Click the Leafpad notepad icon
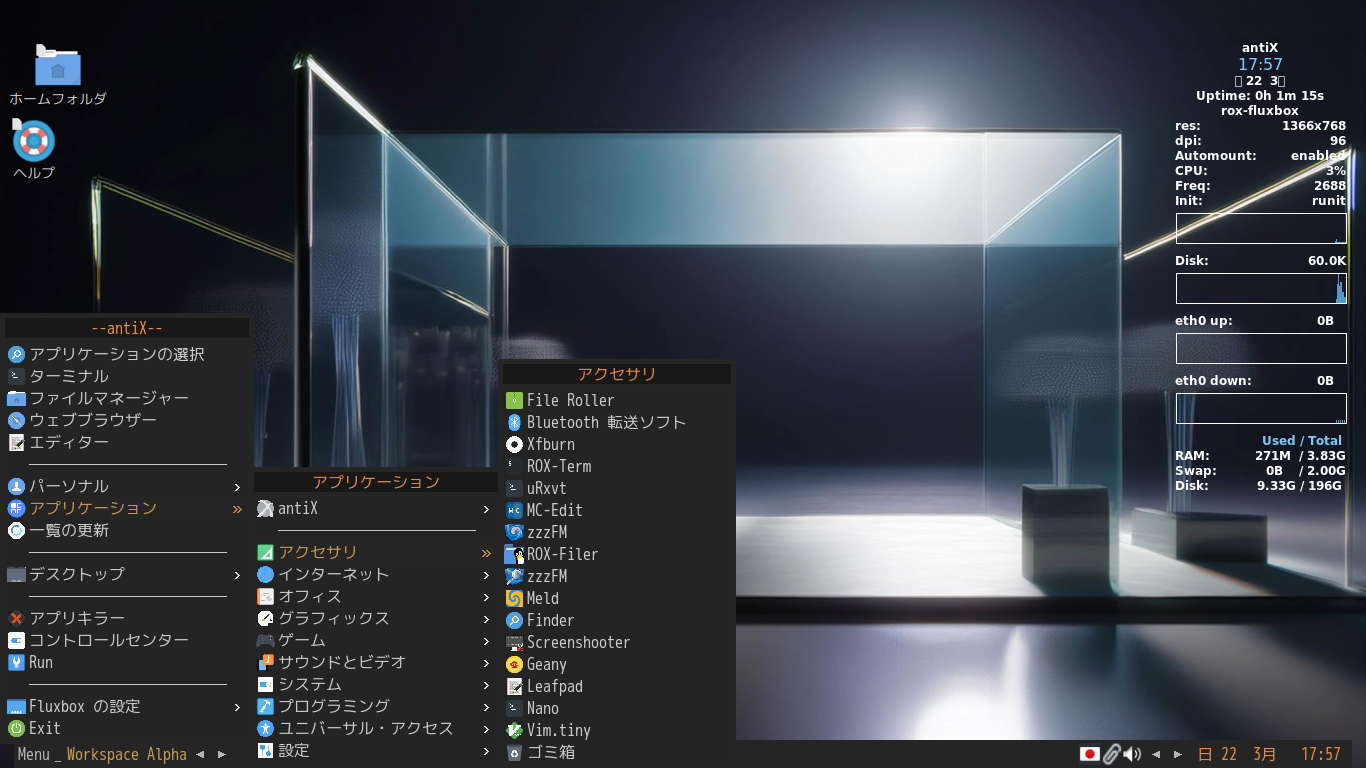Screen dimensions: 1366x768 515,686
